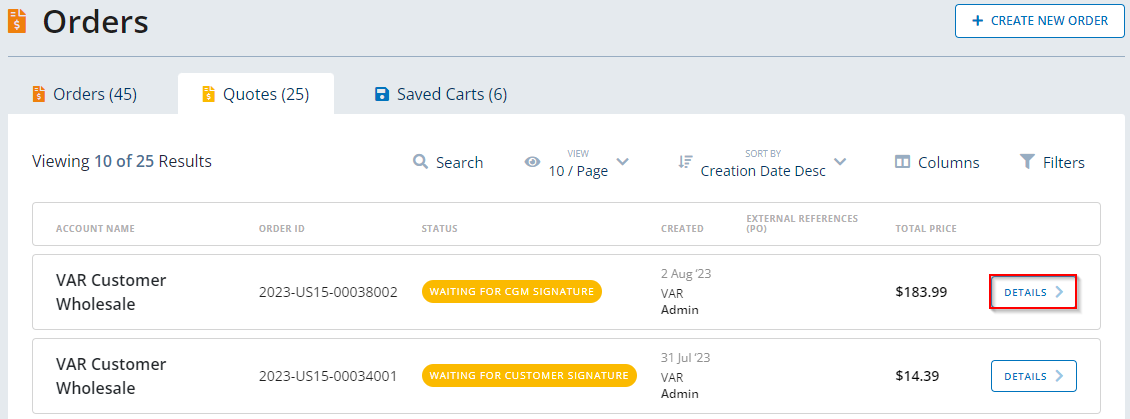The height and width of the screenshot is (419, 1130).
Task: Click the Total Price column header
Action: pos(925,229)
